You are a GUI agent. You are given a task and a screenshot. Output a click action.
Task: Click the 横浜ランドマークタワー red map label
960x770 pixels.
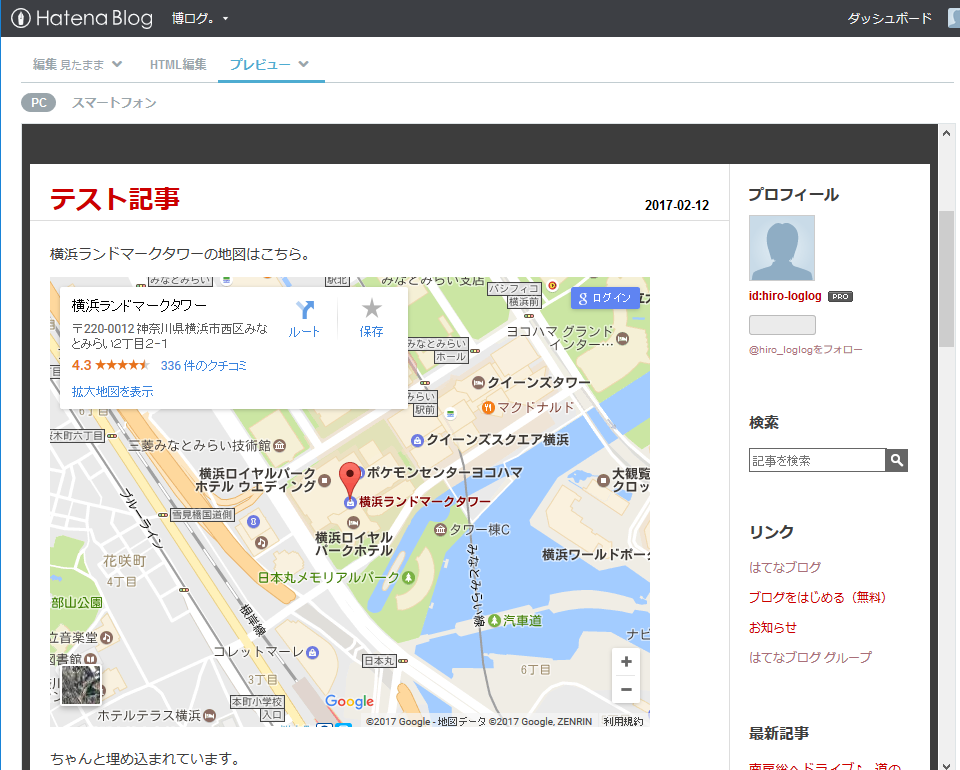pos(425,502)
